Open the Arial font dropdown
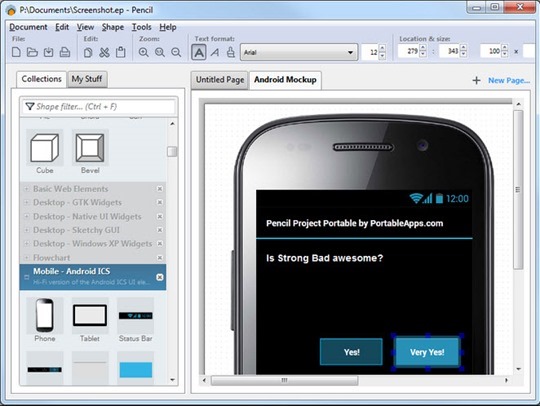 pyautogui.click(x=299, y=52)
